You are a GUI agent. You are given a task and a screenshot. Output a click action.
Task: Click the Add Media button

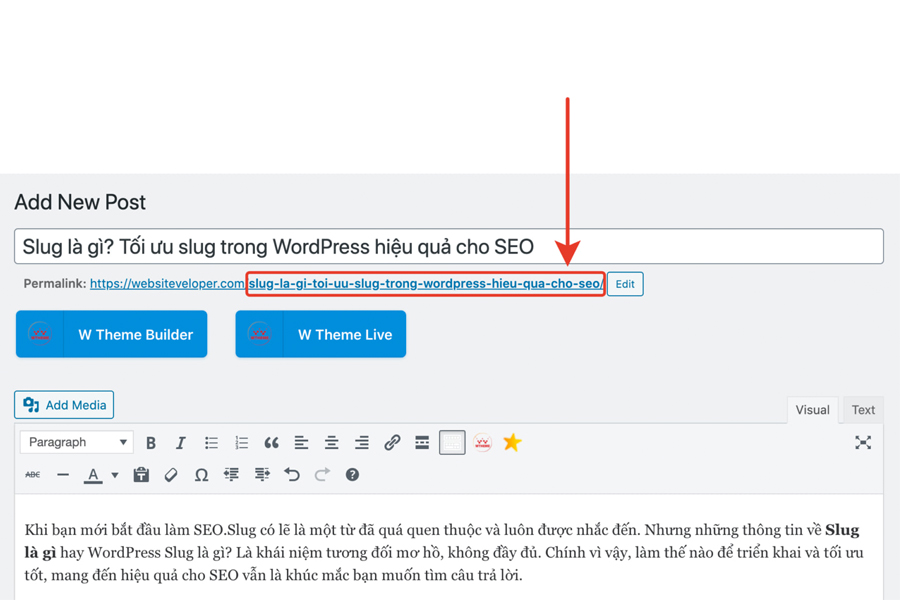pos(64,405)
